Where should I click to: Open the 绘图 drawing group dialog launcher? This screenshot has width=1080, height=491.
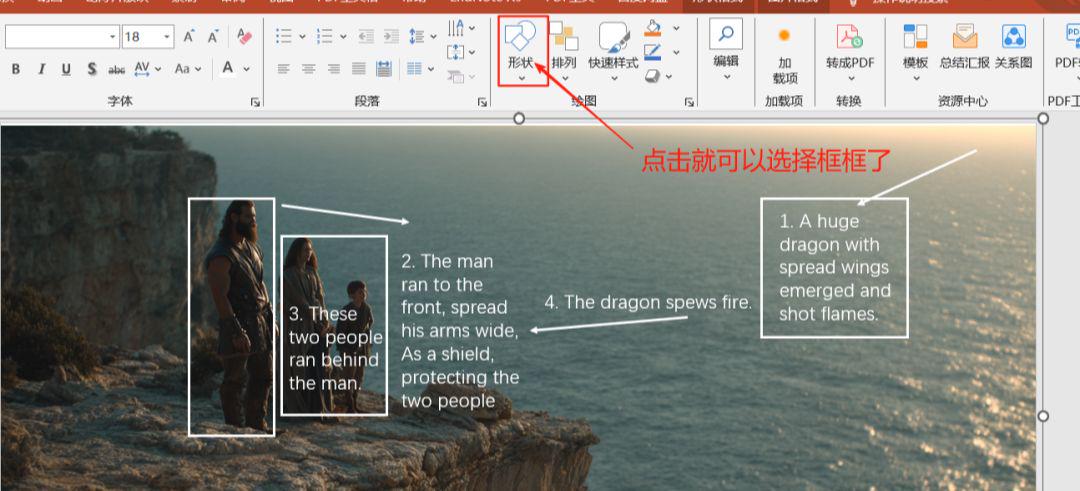689,102
